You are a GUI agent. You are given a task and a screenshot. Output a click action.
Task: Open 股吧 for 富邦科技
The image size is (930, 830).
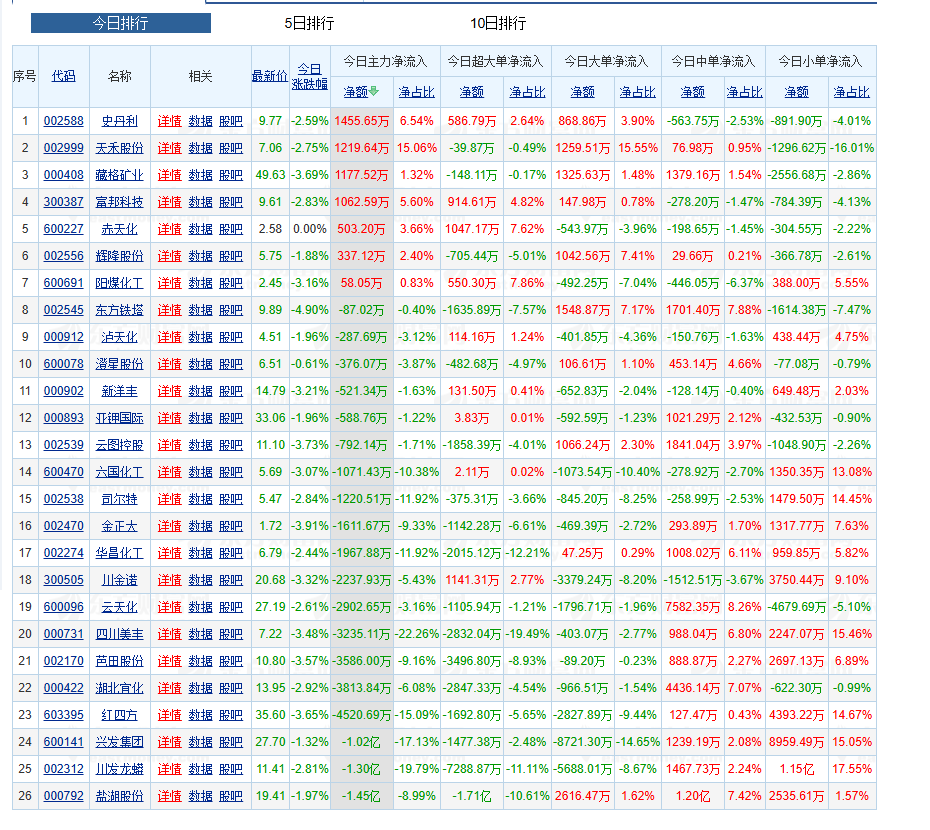point(231,202)
